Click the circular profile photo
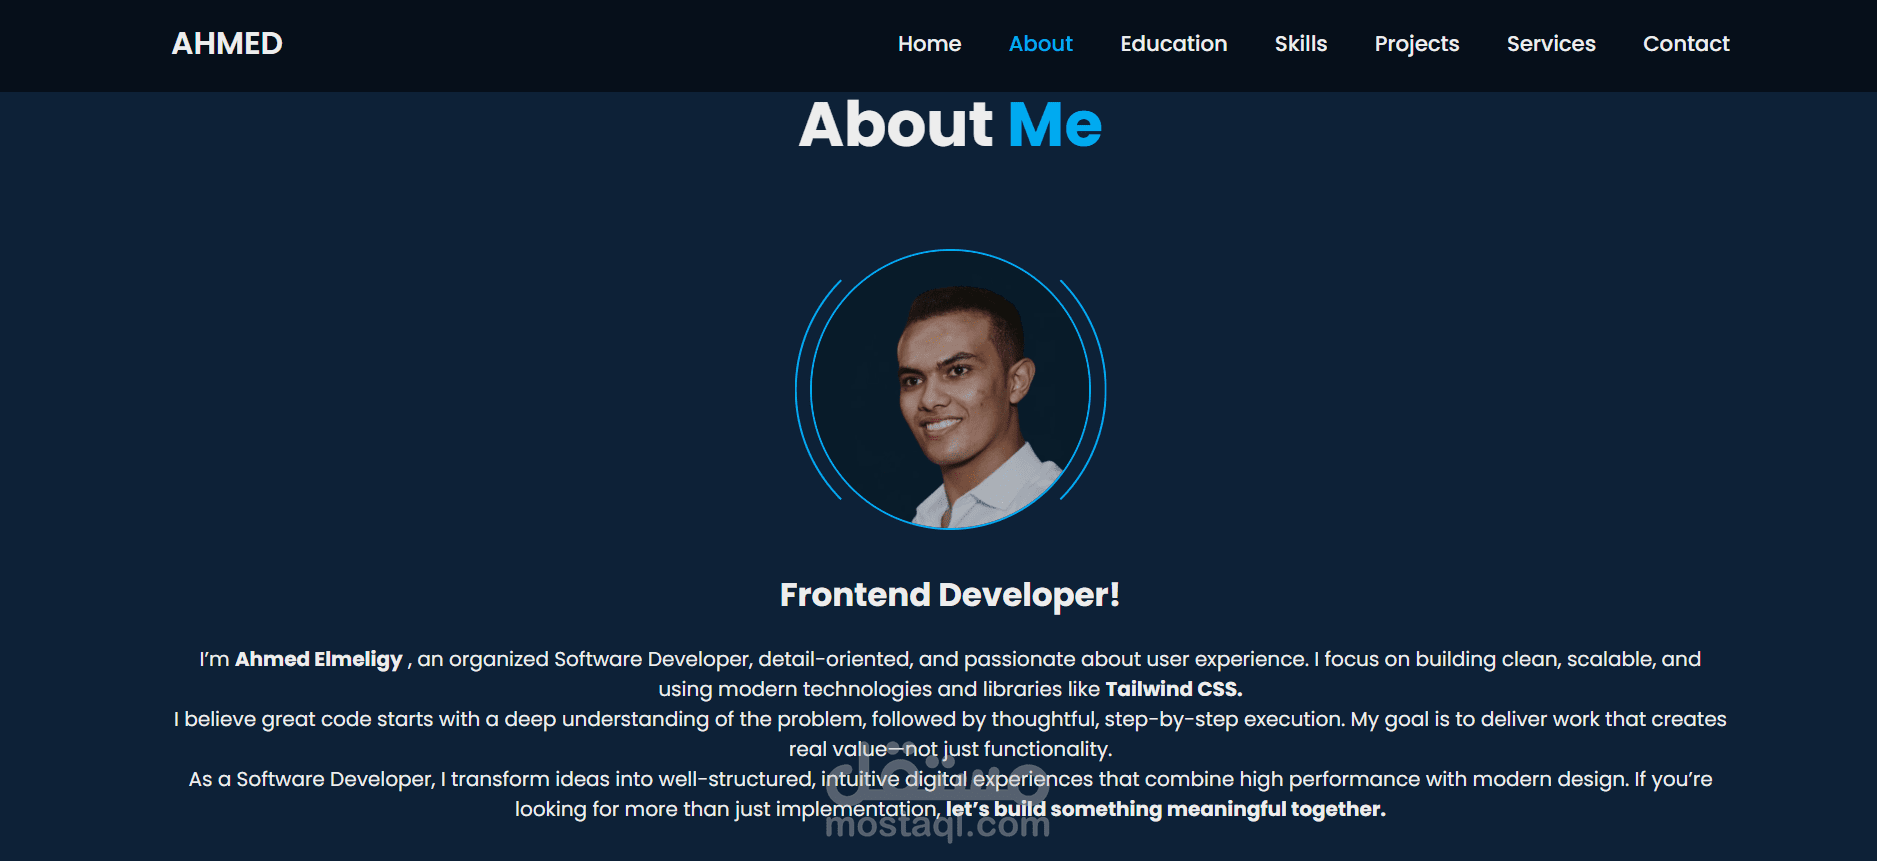 (950, 390)
